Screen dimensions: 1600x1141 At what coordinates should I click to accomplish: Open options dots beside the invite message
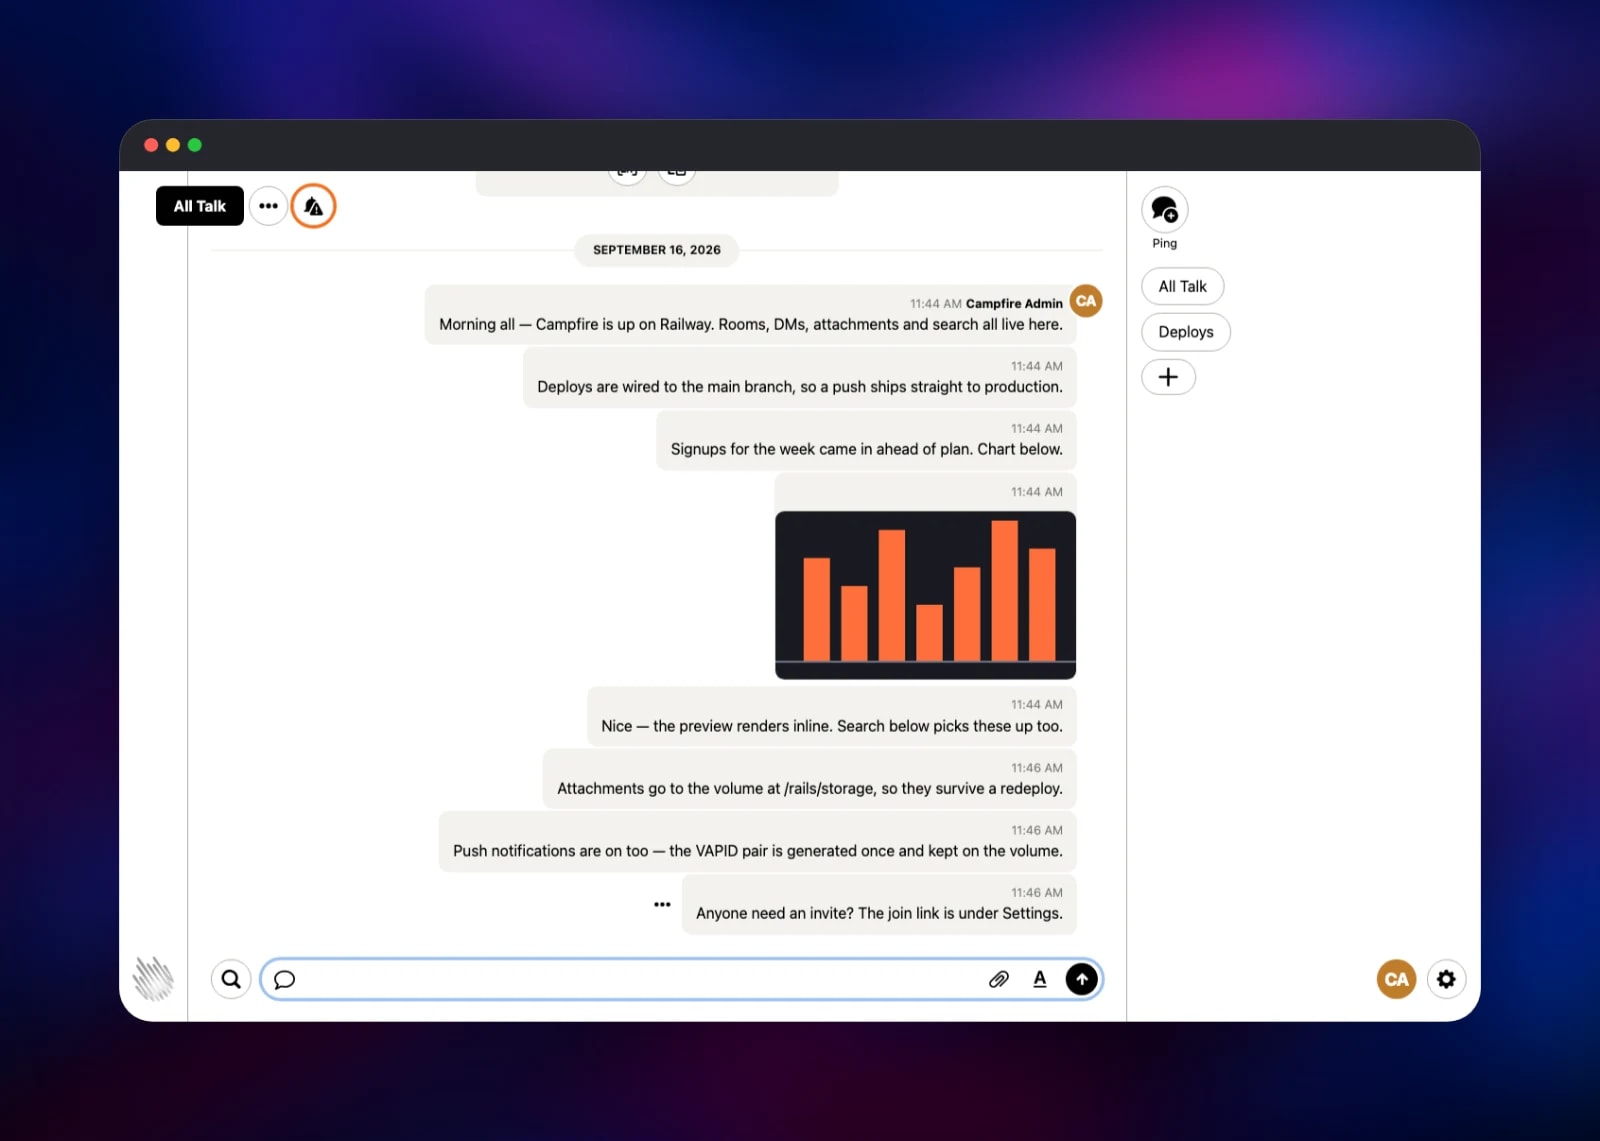pyautogui.click(x=662, y=904)
